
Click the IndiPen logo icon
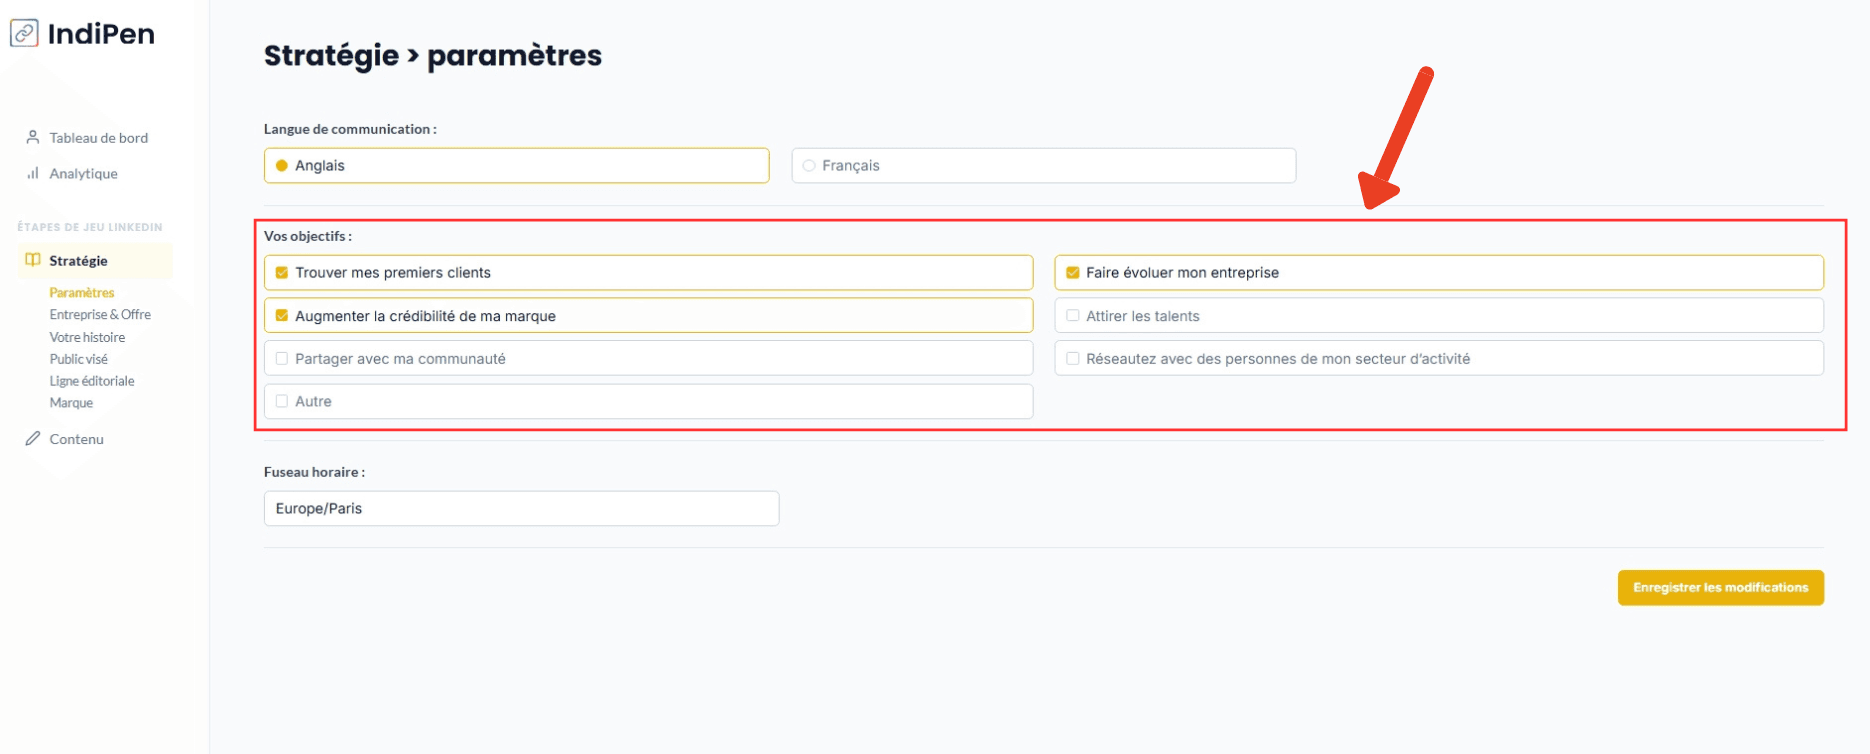point(24,34)
